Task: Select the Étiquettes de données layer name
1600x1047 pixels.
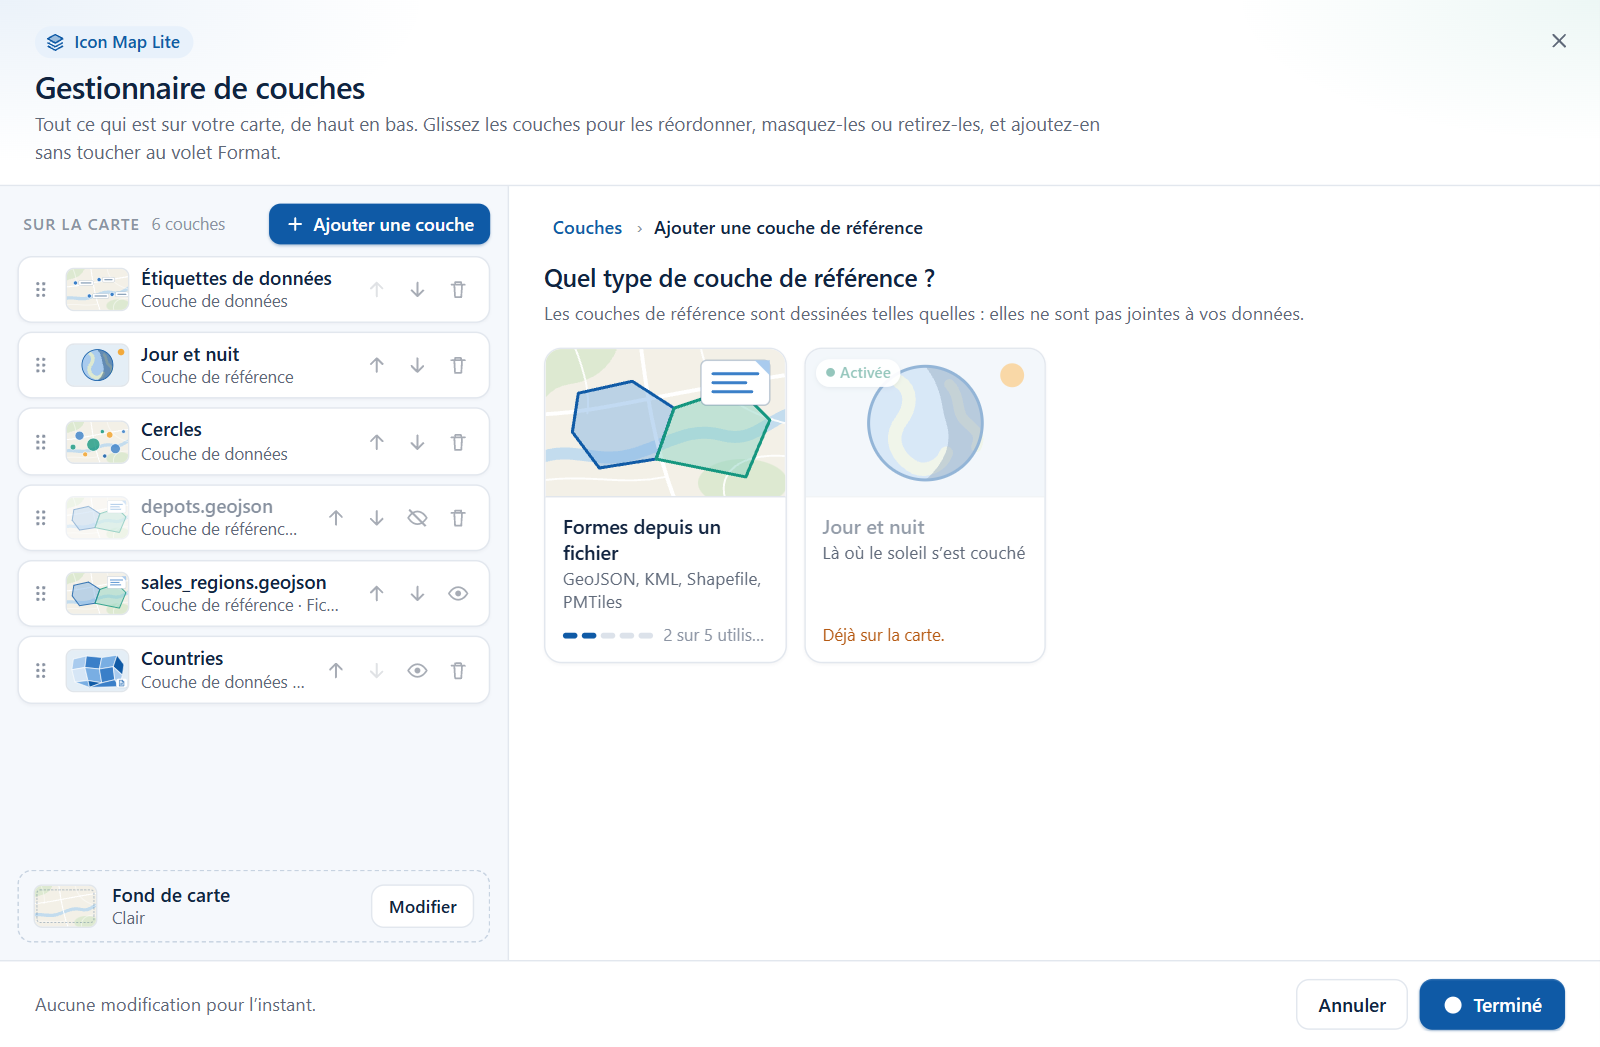Action: click(236, 278)
